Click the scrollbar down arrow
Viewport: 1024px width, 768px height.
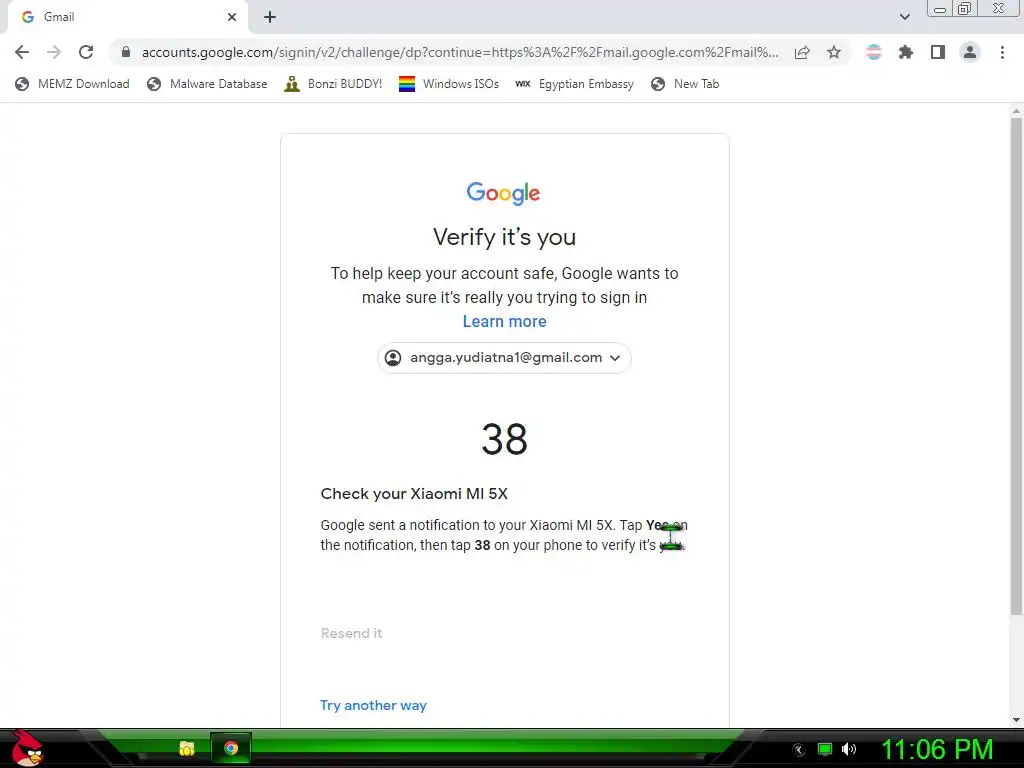1016,720
